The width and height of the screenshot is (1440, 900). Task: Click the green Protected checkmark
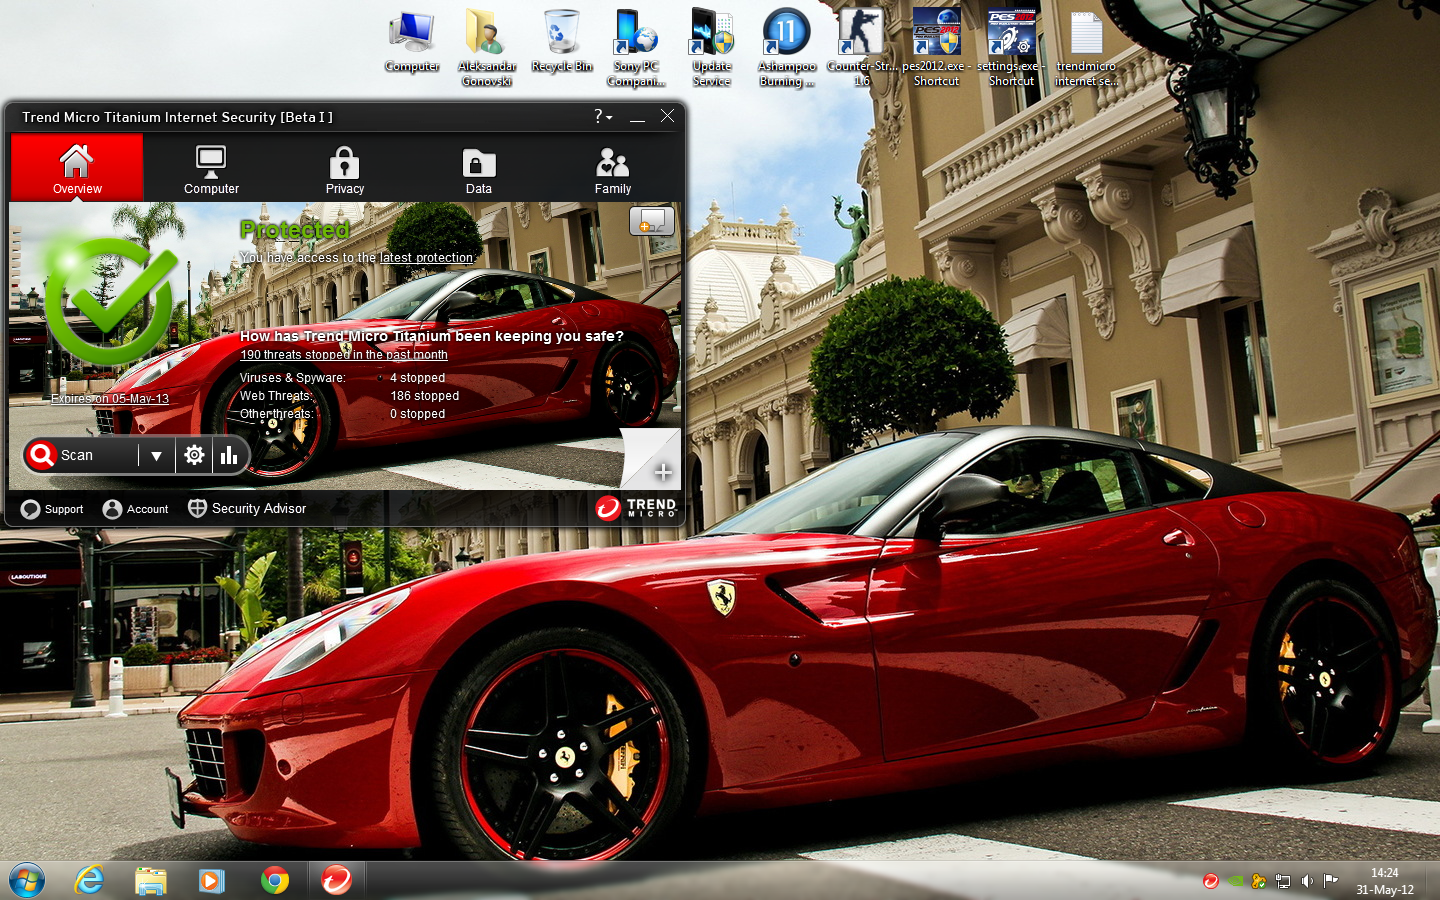[x=112, y=298]
